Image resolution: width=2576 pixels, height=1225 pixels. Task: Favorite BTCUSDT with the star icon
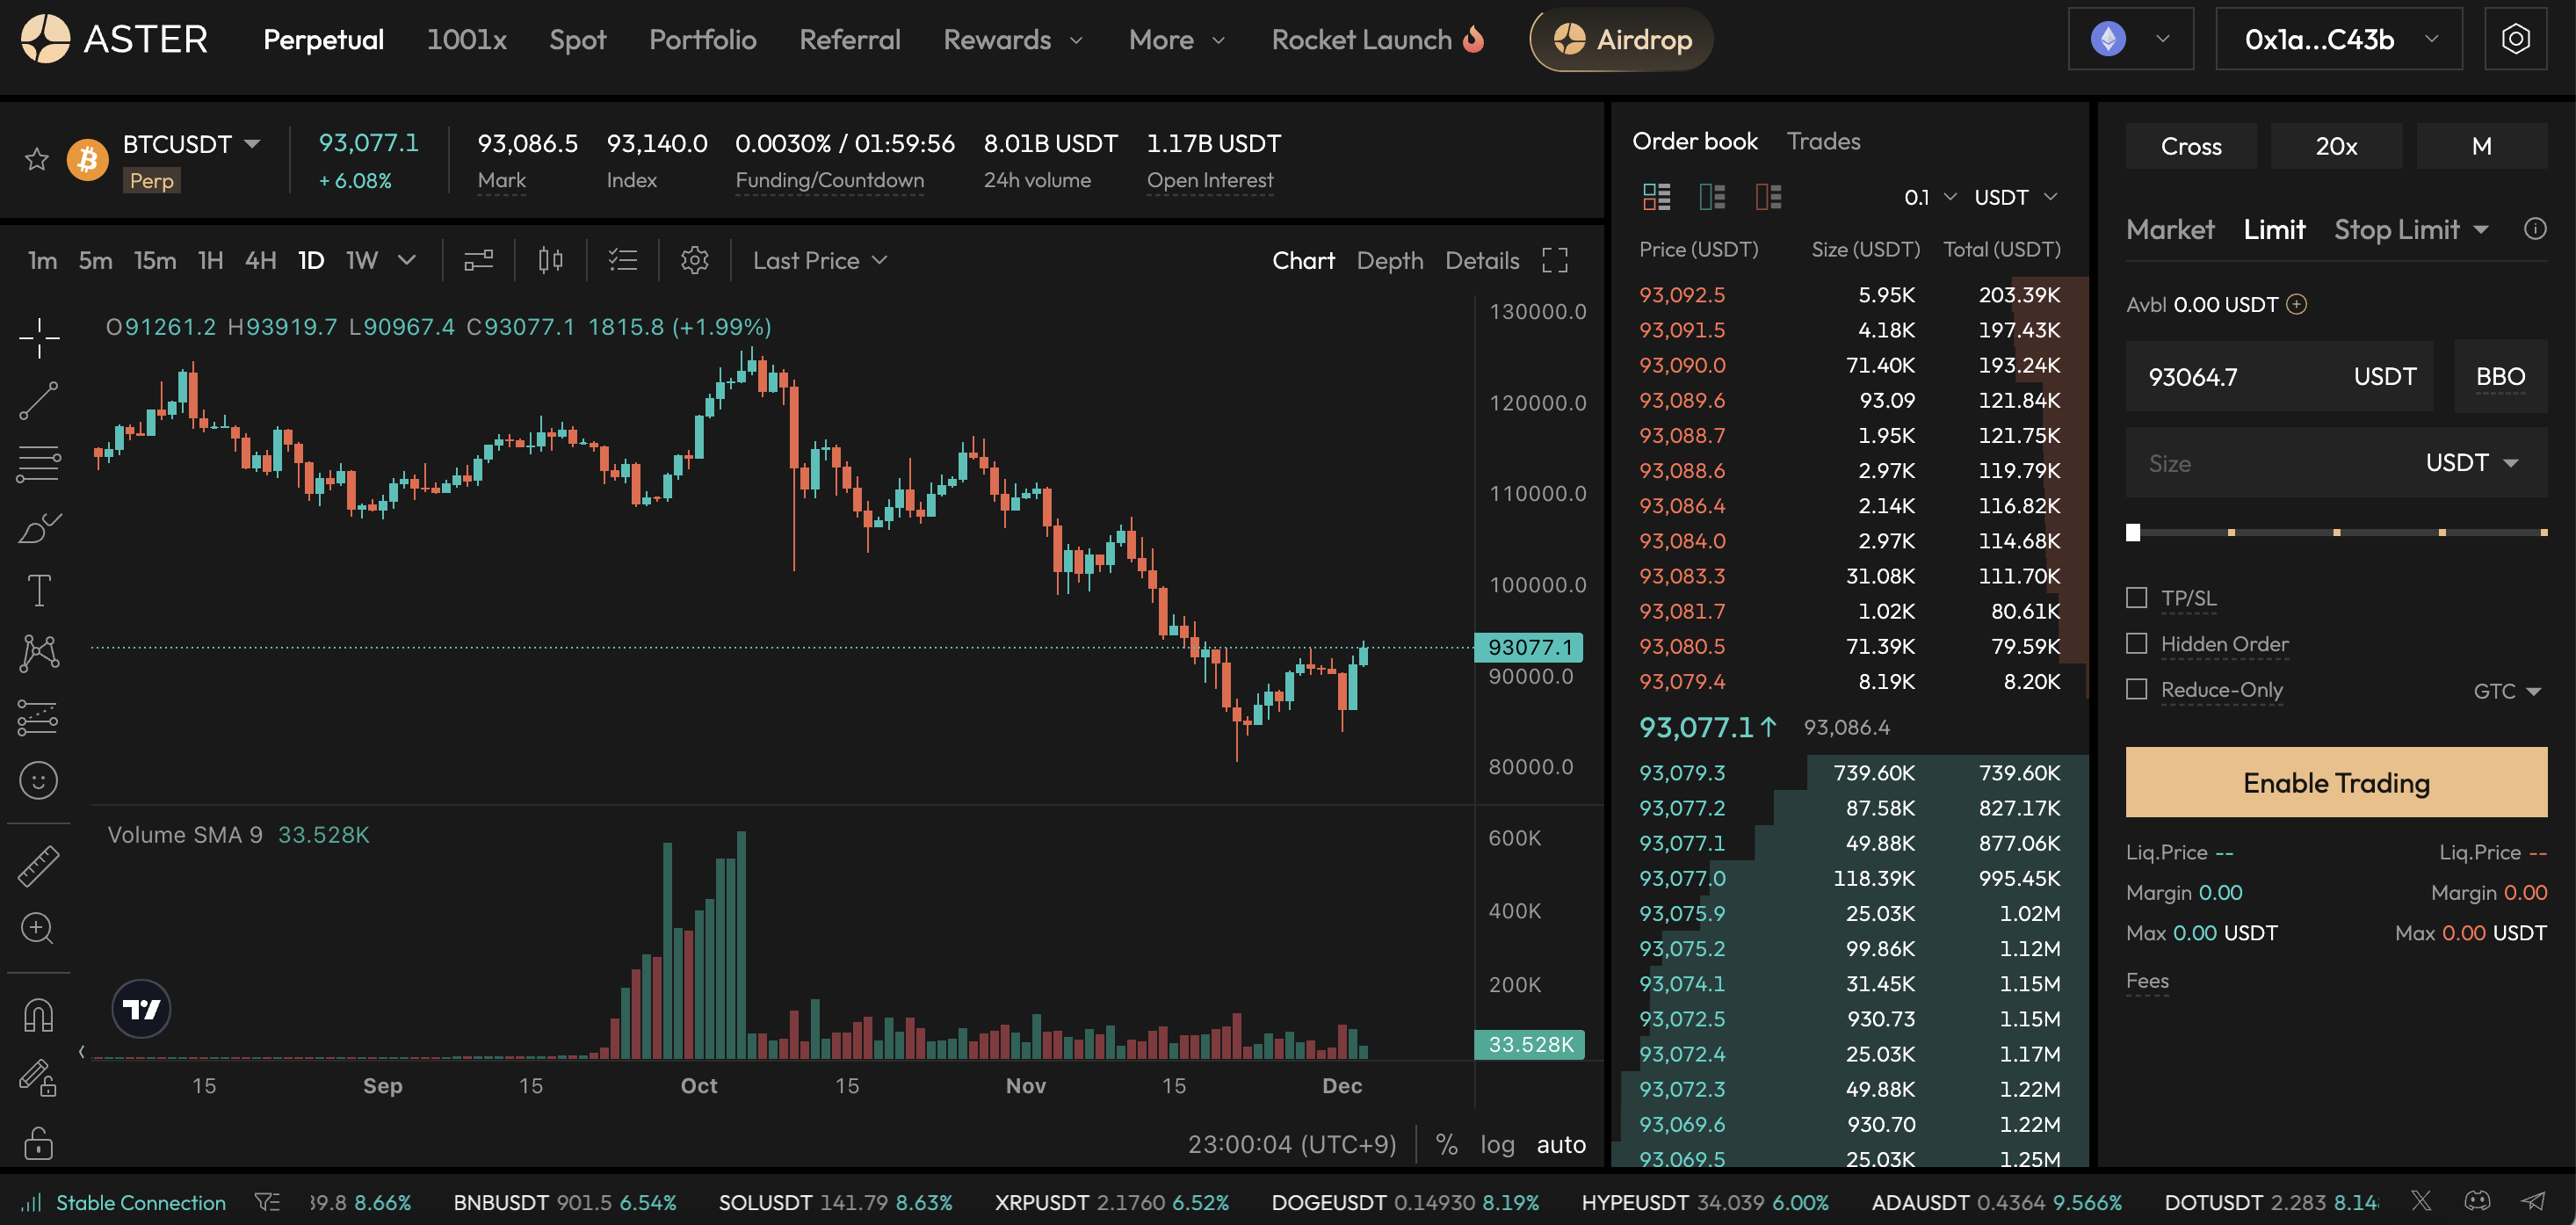click(37, 159)
